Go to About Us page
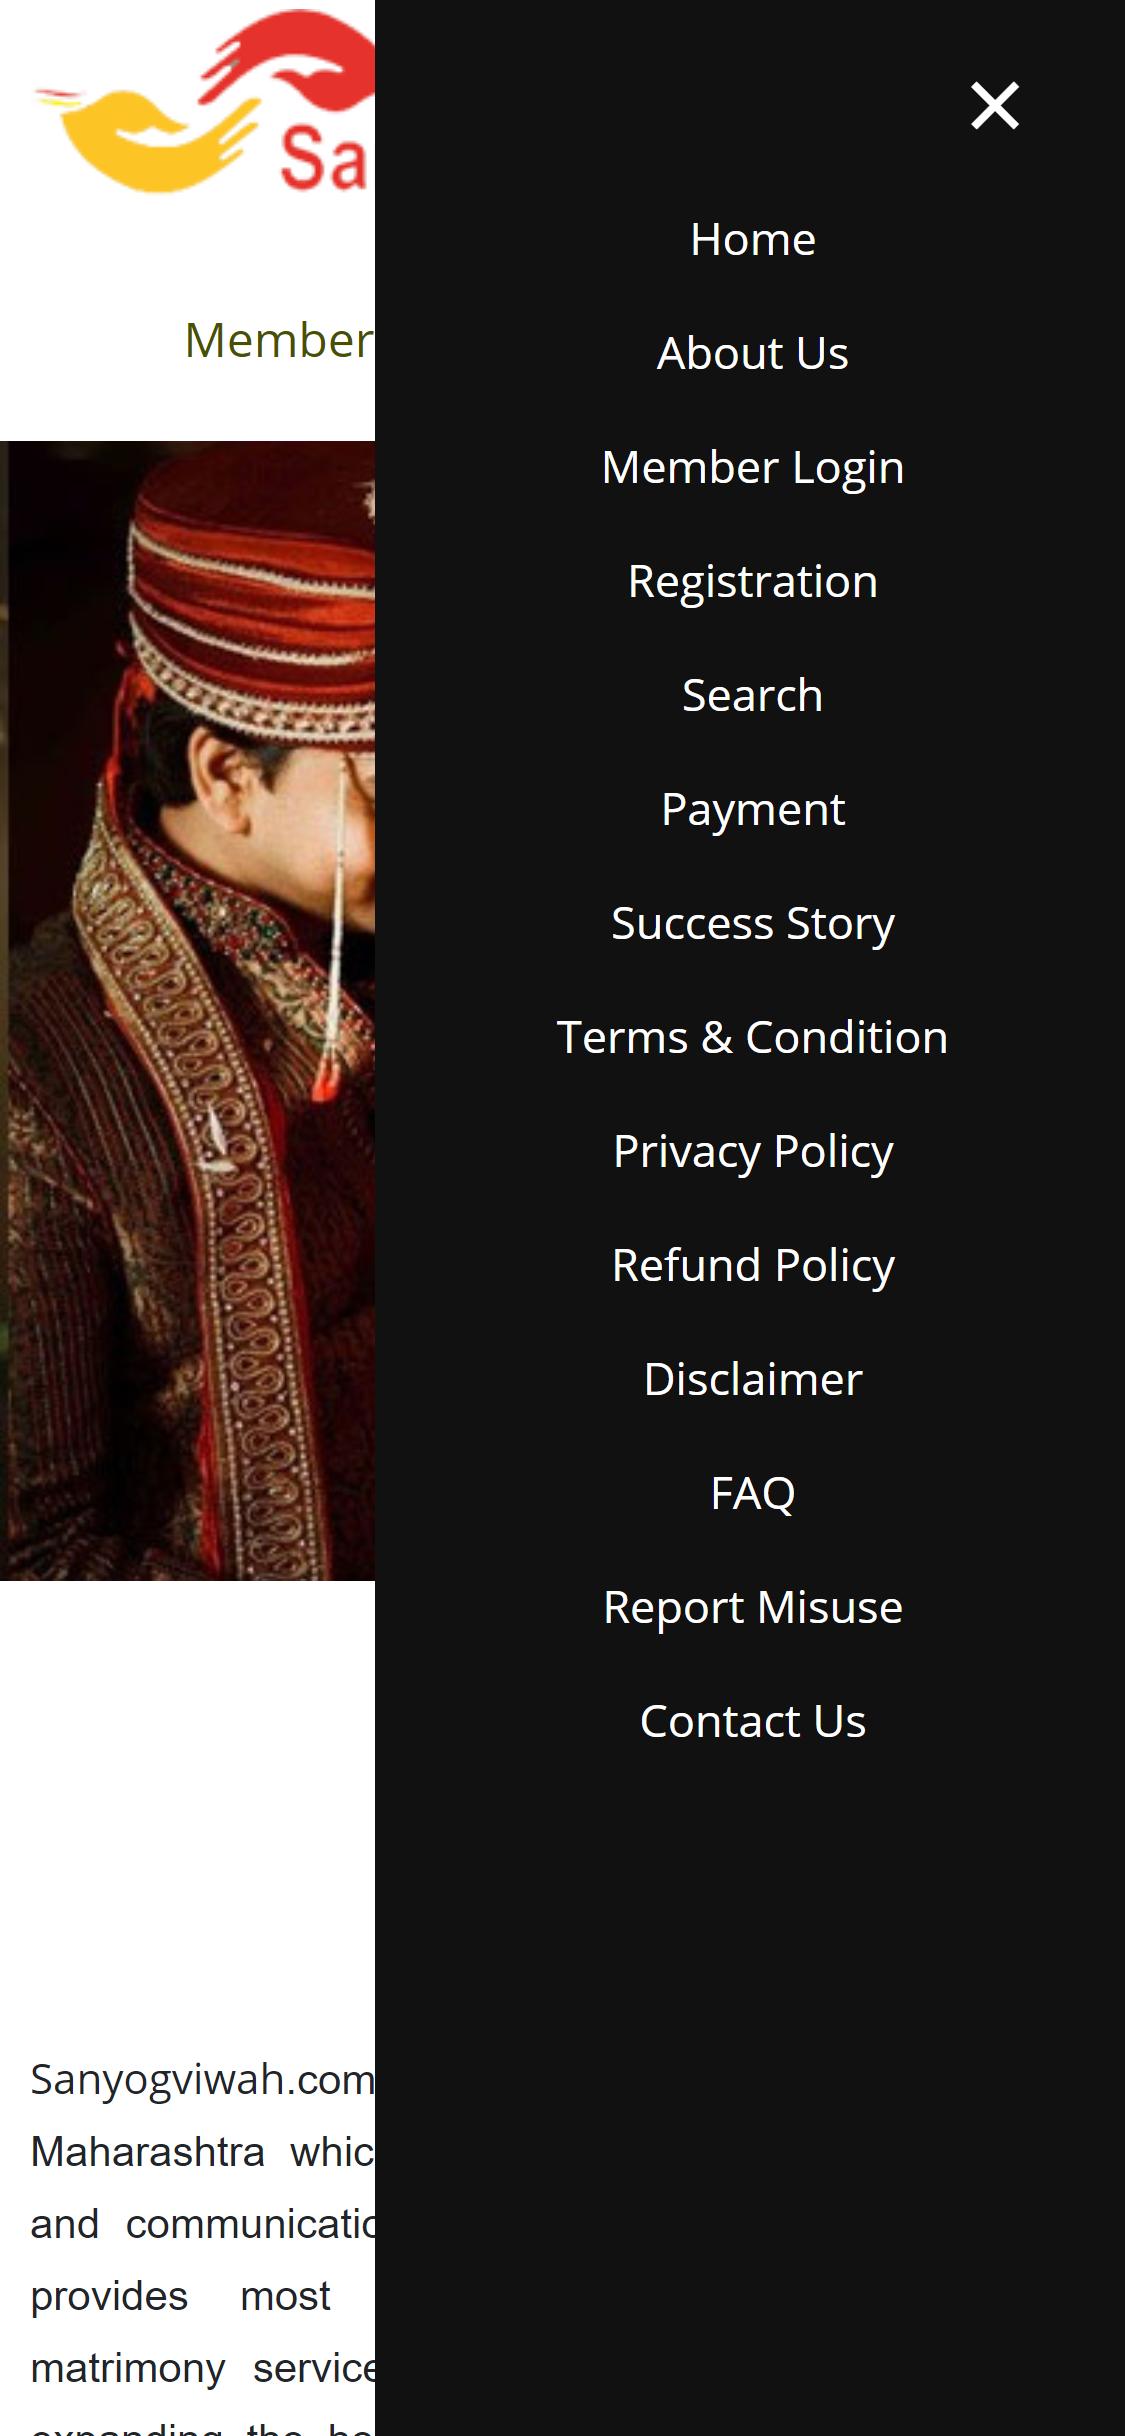Screen dimensions: 1125x2436 coord(752,354)
